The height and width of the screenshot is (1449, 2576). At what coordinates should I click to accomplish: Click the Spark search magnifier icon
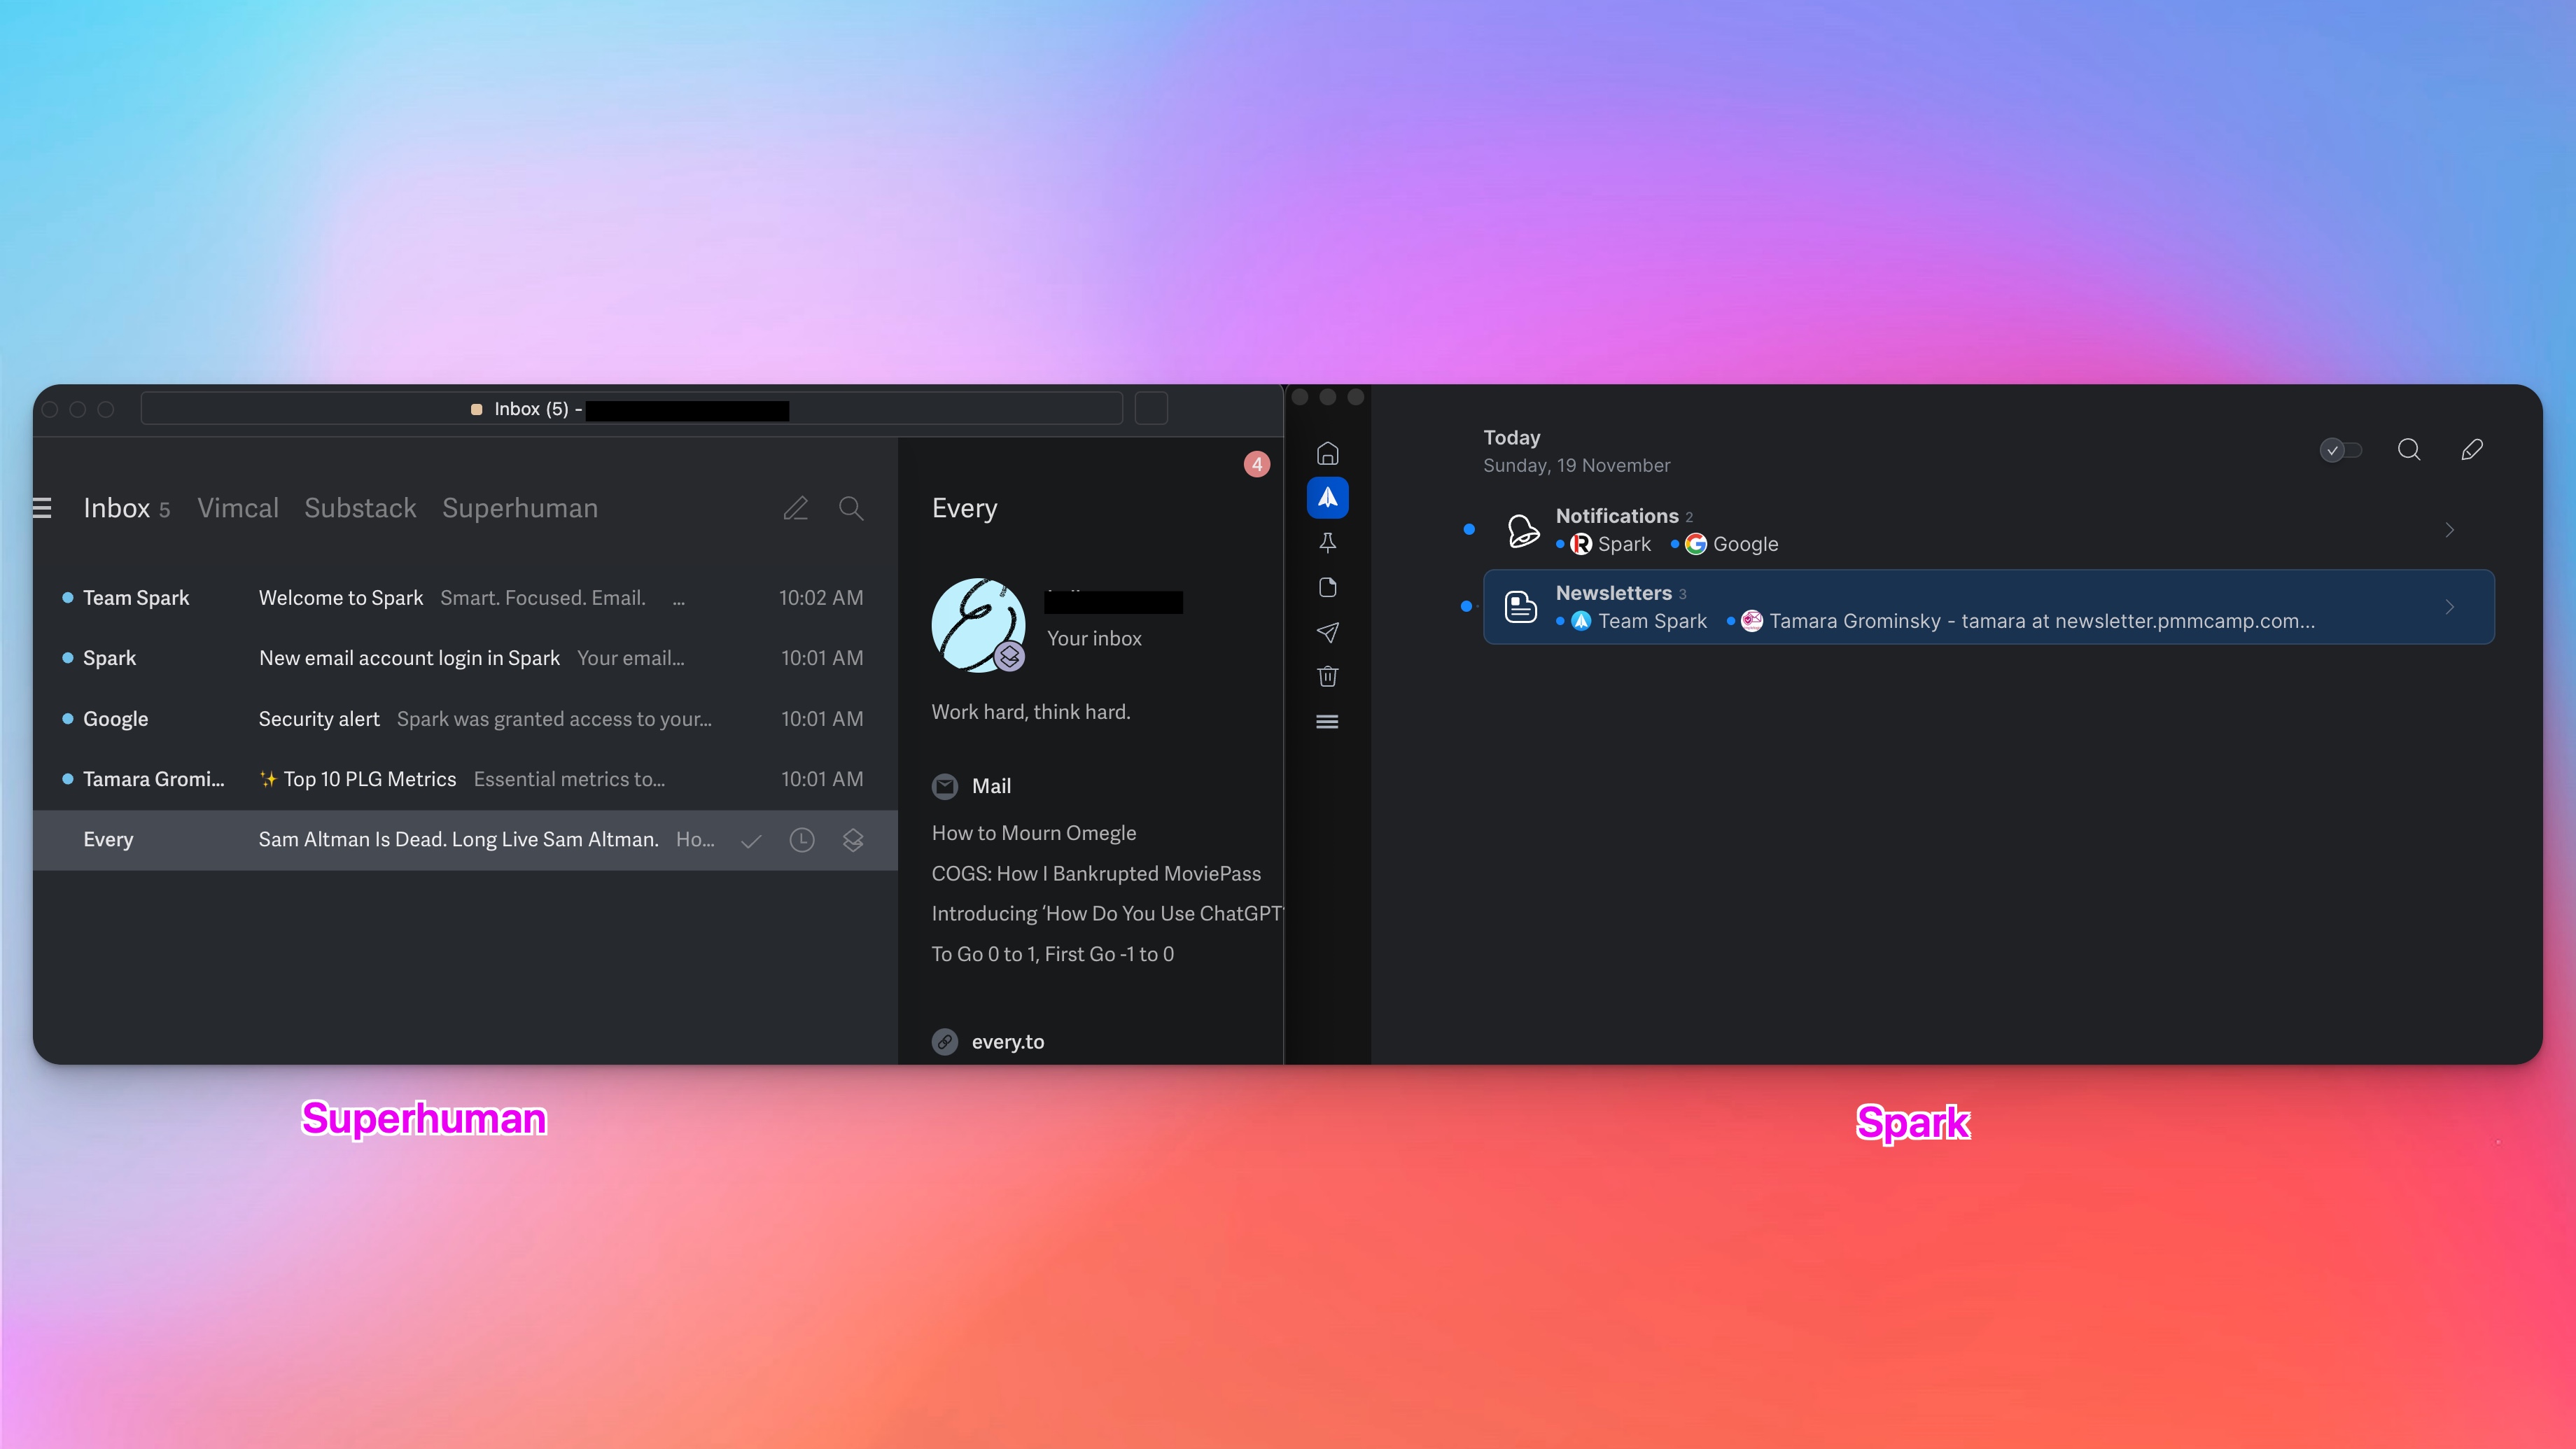tap(2409, 450)
